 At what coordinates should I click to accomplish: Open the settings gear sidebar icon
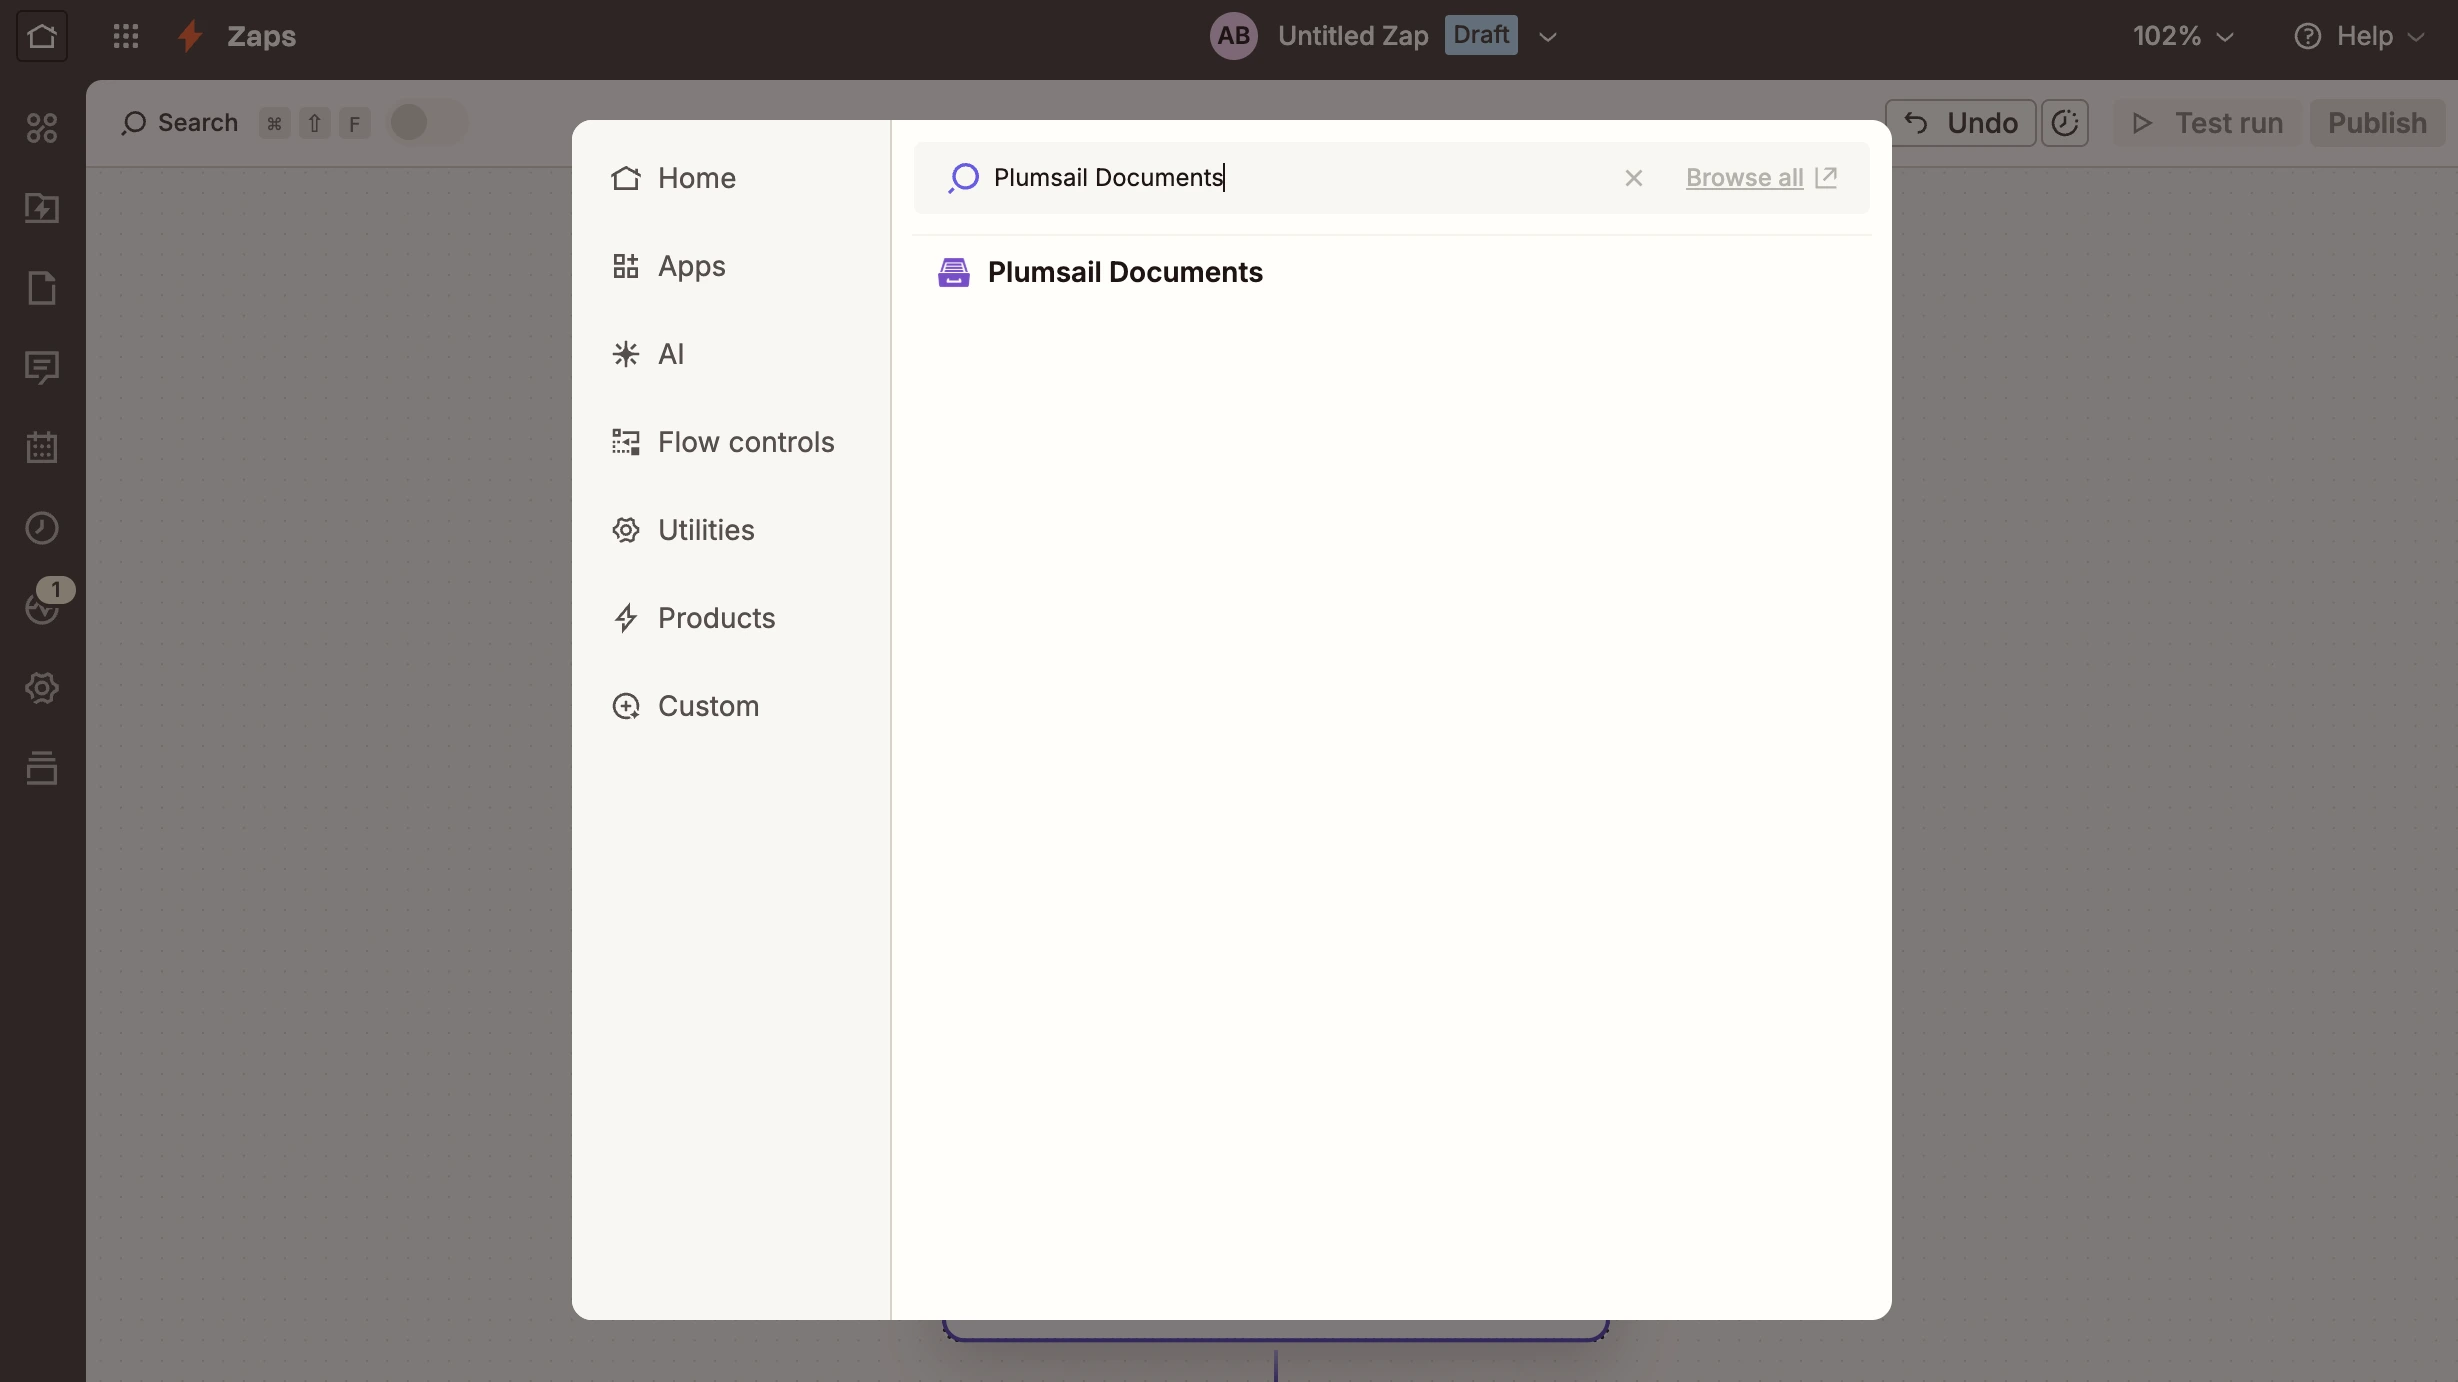click(x=42, y=688)
